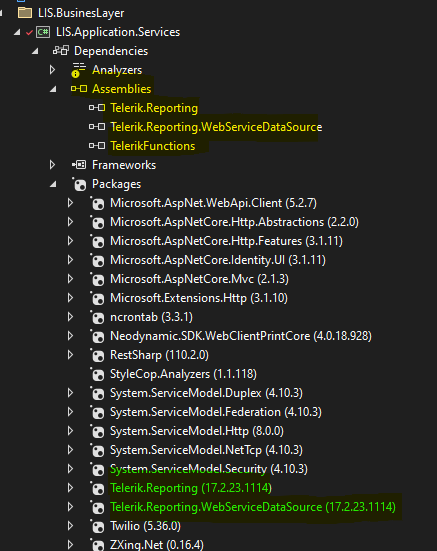The width and height of the screenshot is (437, 551).
Task: Click the package icon for System.ServiceModel.Federation
Action: point(97,412)
